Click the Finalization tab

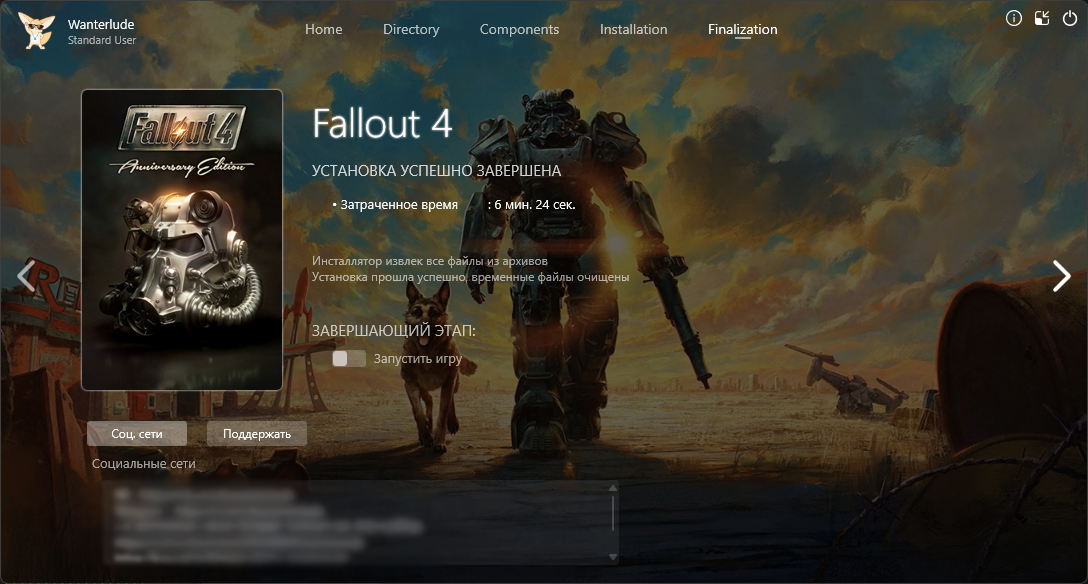pyautogui.click(x=742, y=29)
